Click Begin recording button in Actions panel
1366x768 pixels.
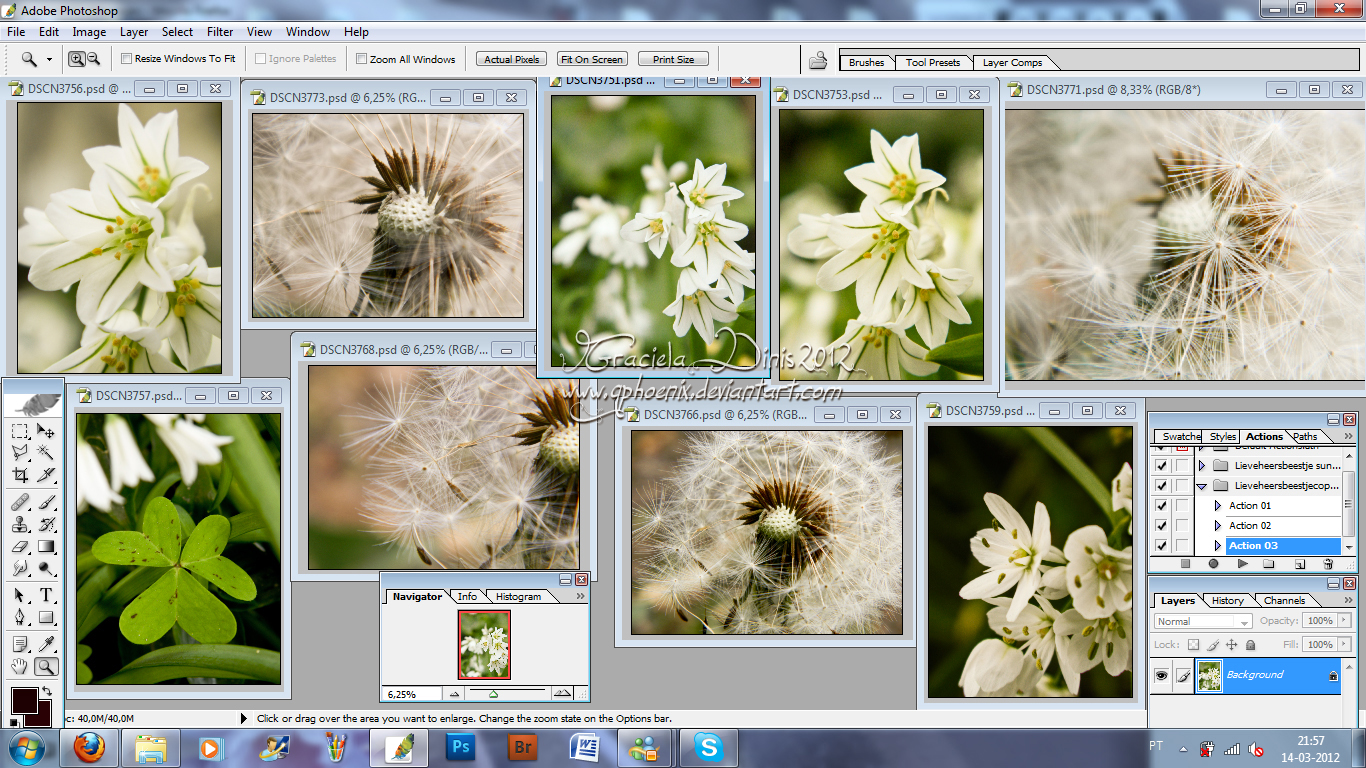pos(1213,564)
